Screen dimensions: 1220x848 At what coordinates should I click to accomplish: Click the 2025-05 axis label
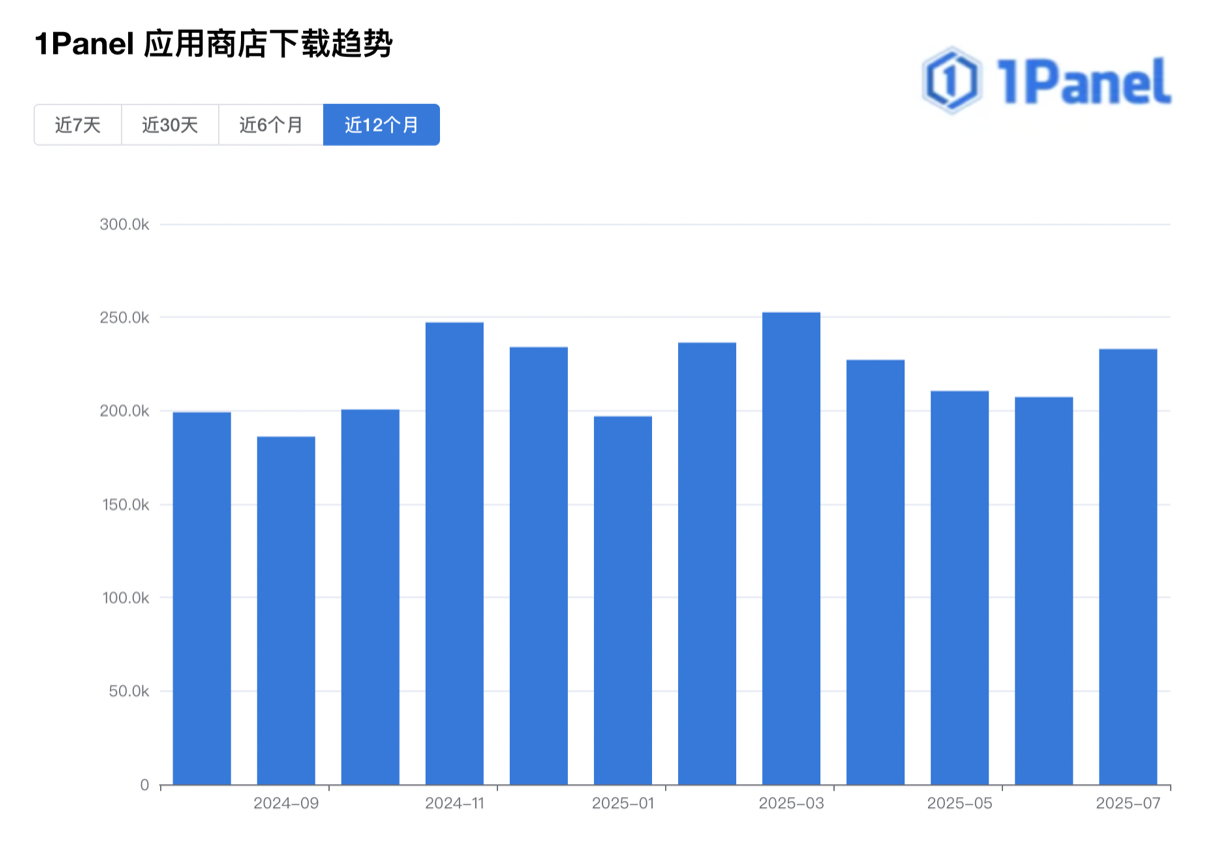pyautogui.click(x=960, y=804)
